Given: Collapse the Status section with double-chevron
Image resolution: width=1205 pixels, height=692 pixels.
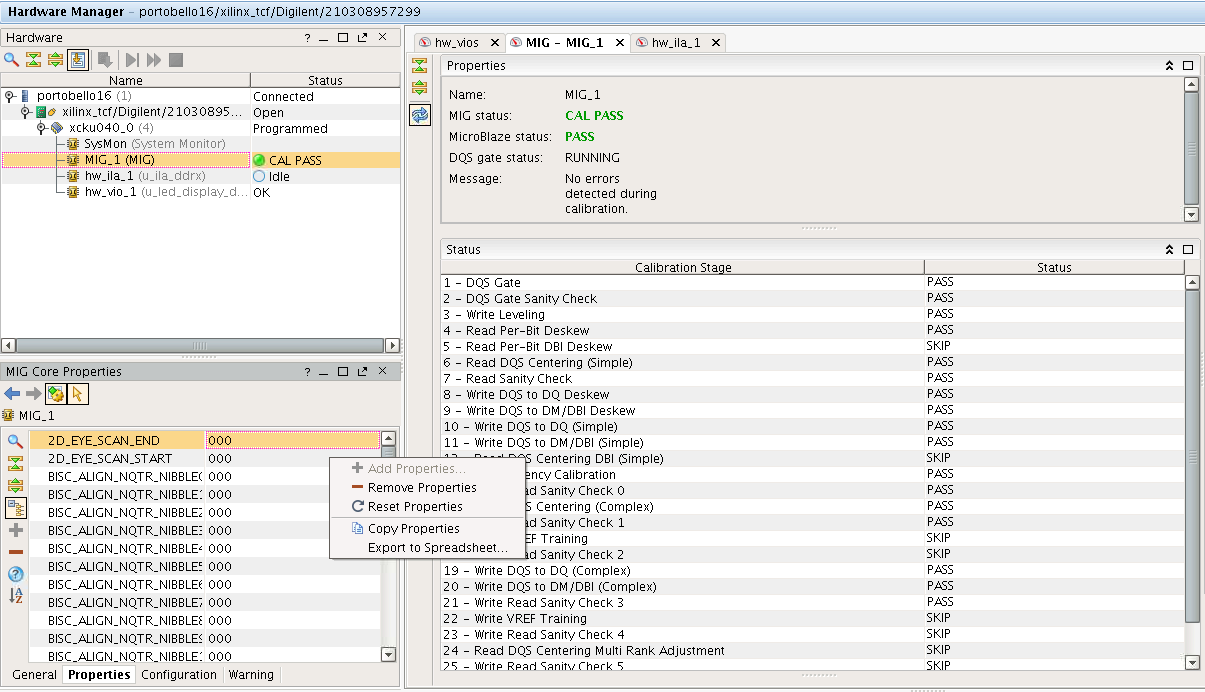Looking at the screenshot, I should tap(1169, 250).
